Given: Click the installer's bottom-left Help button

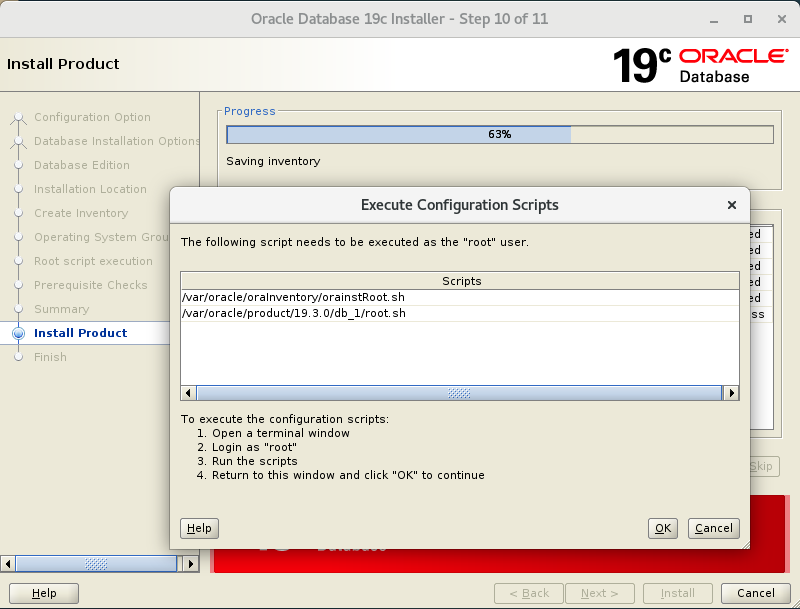Looking at the screenshot, I should click(x=43, y=593).
